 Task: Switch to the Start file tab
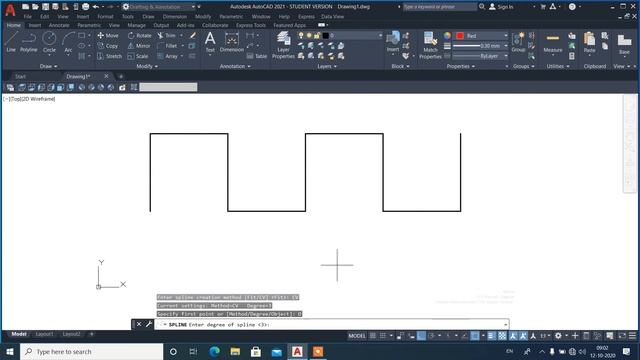click(x=20, y=76)
